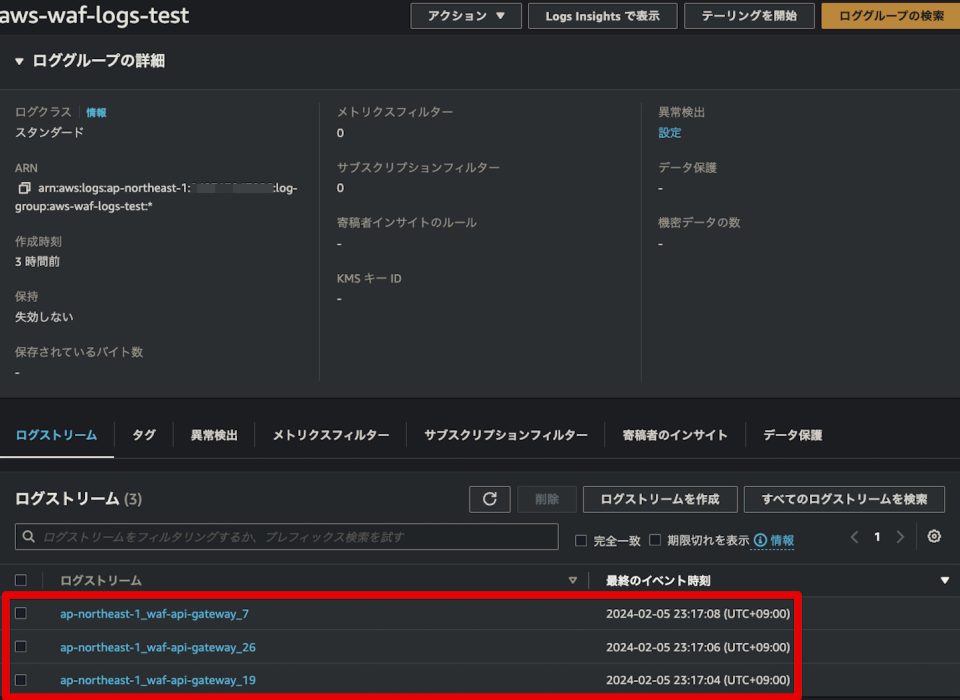
Task: Open info icon next to 期限切れを表示
Action: coord(760,540)
